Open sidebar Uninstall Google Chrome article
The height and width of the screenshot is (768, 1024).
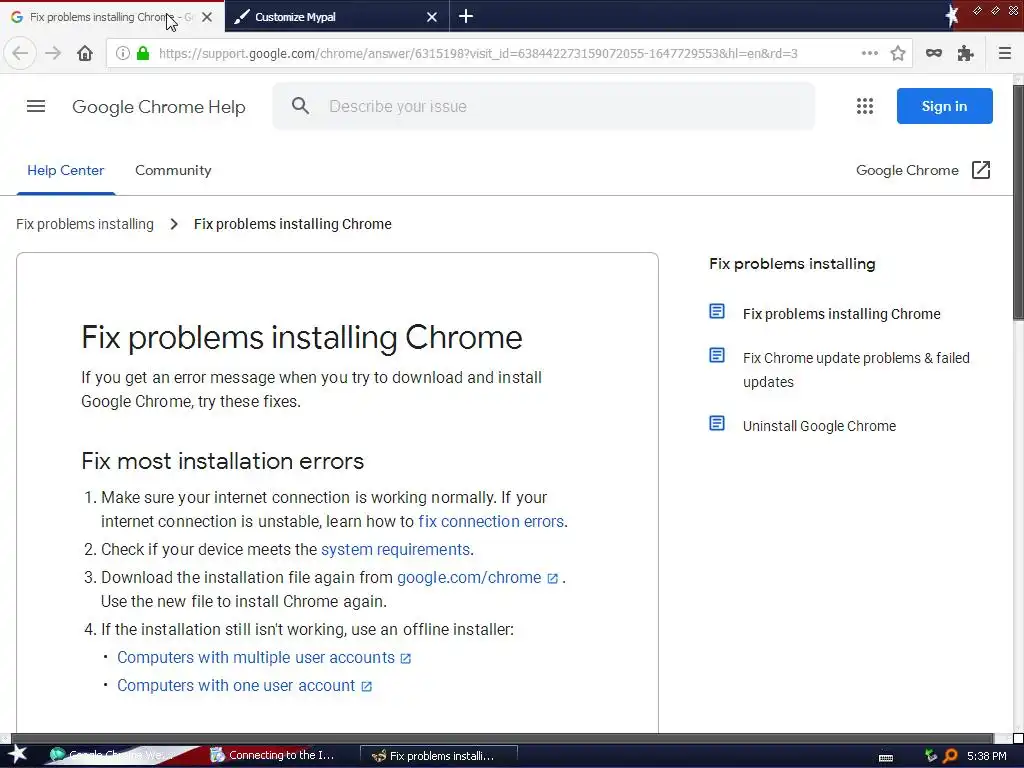(x=819, y=426)
